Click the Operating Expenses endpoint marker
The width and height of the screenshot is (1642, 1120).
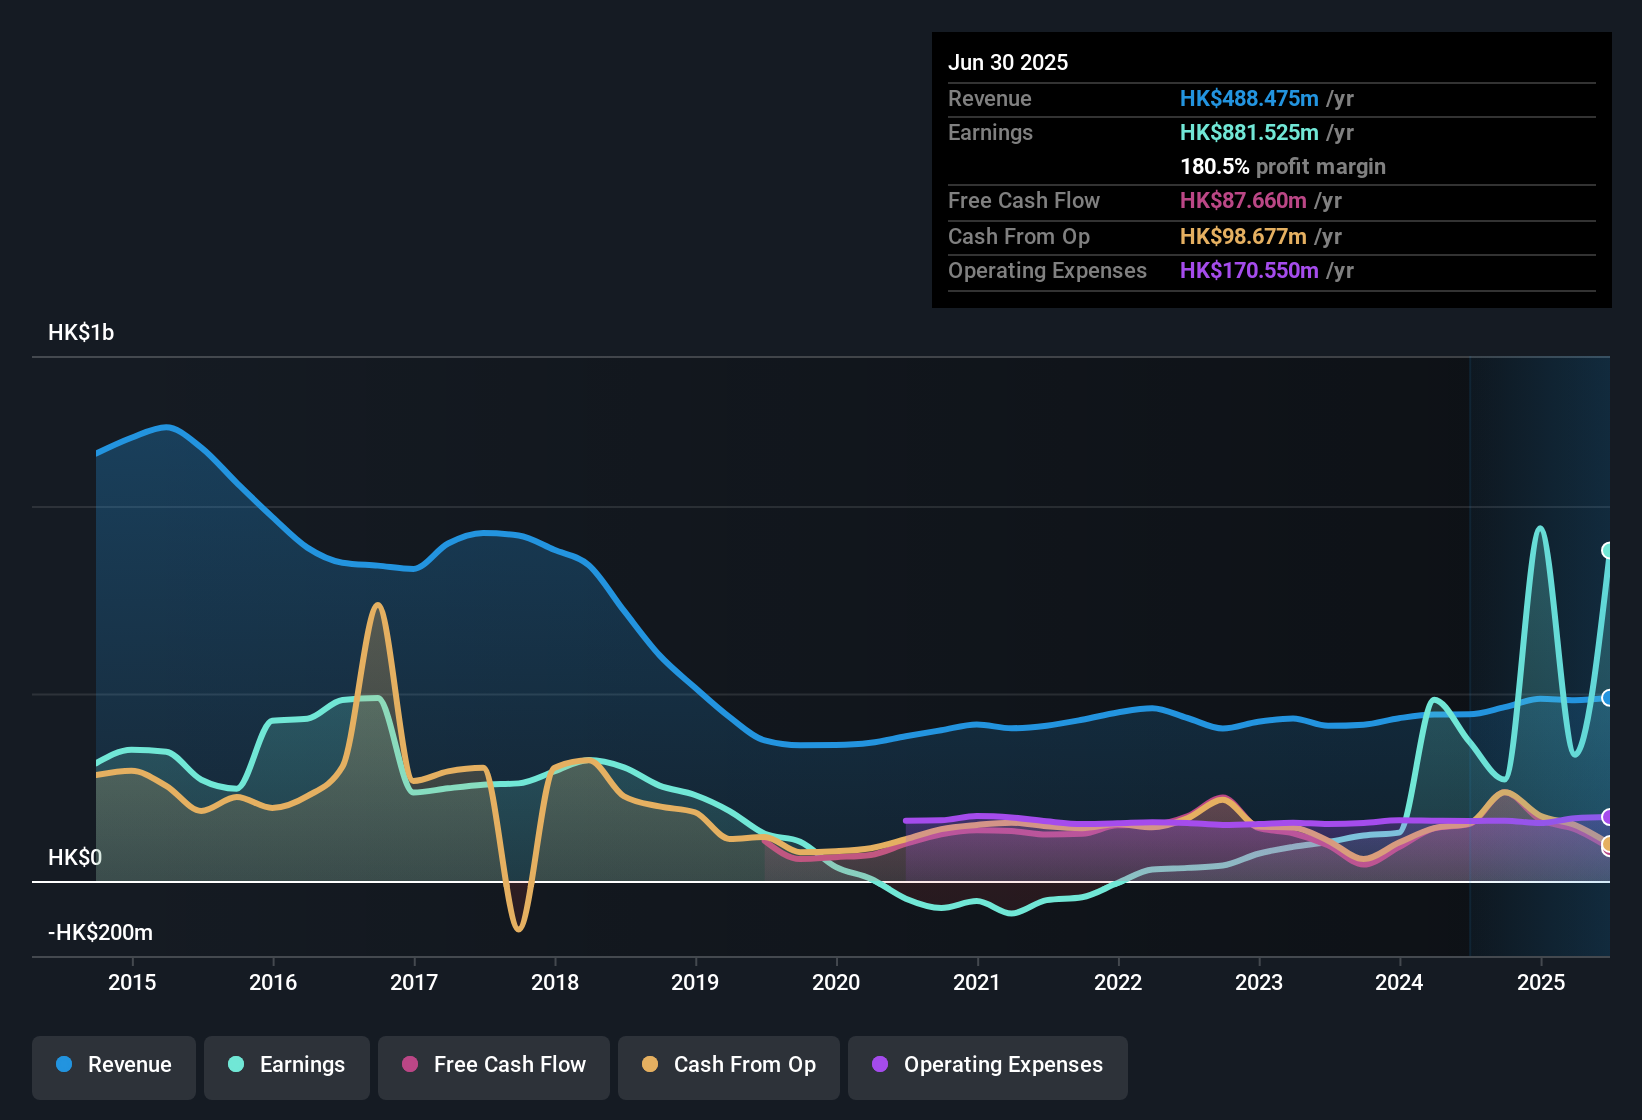click(x=1608, y=817)
